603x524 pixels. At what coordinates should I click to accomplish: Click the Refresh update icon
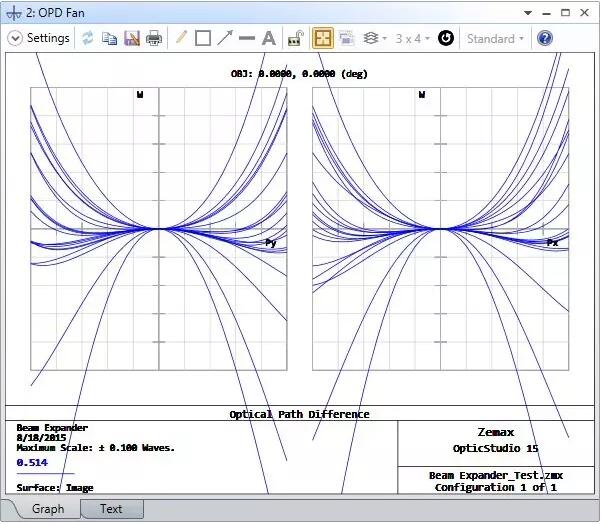[88, 38]
